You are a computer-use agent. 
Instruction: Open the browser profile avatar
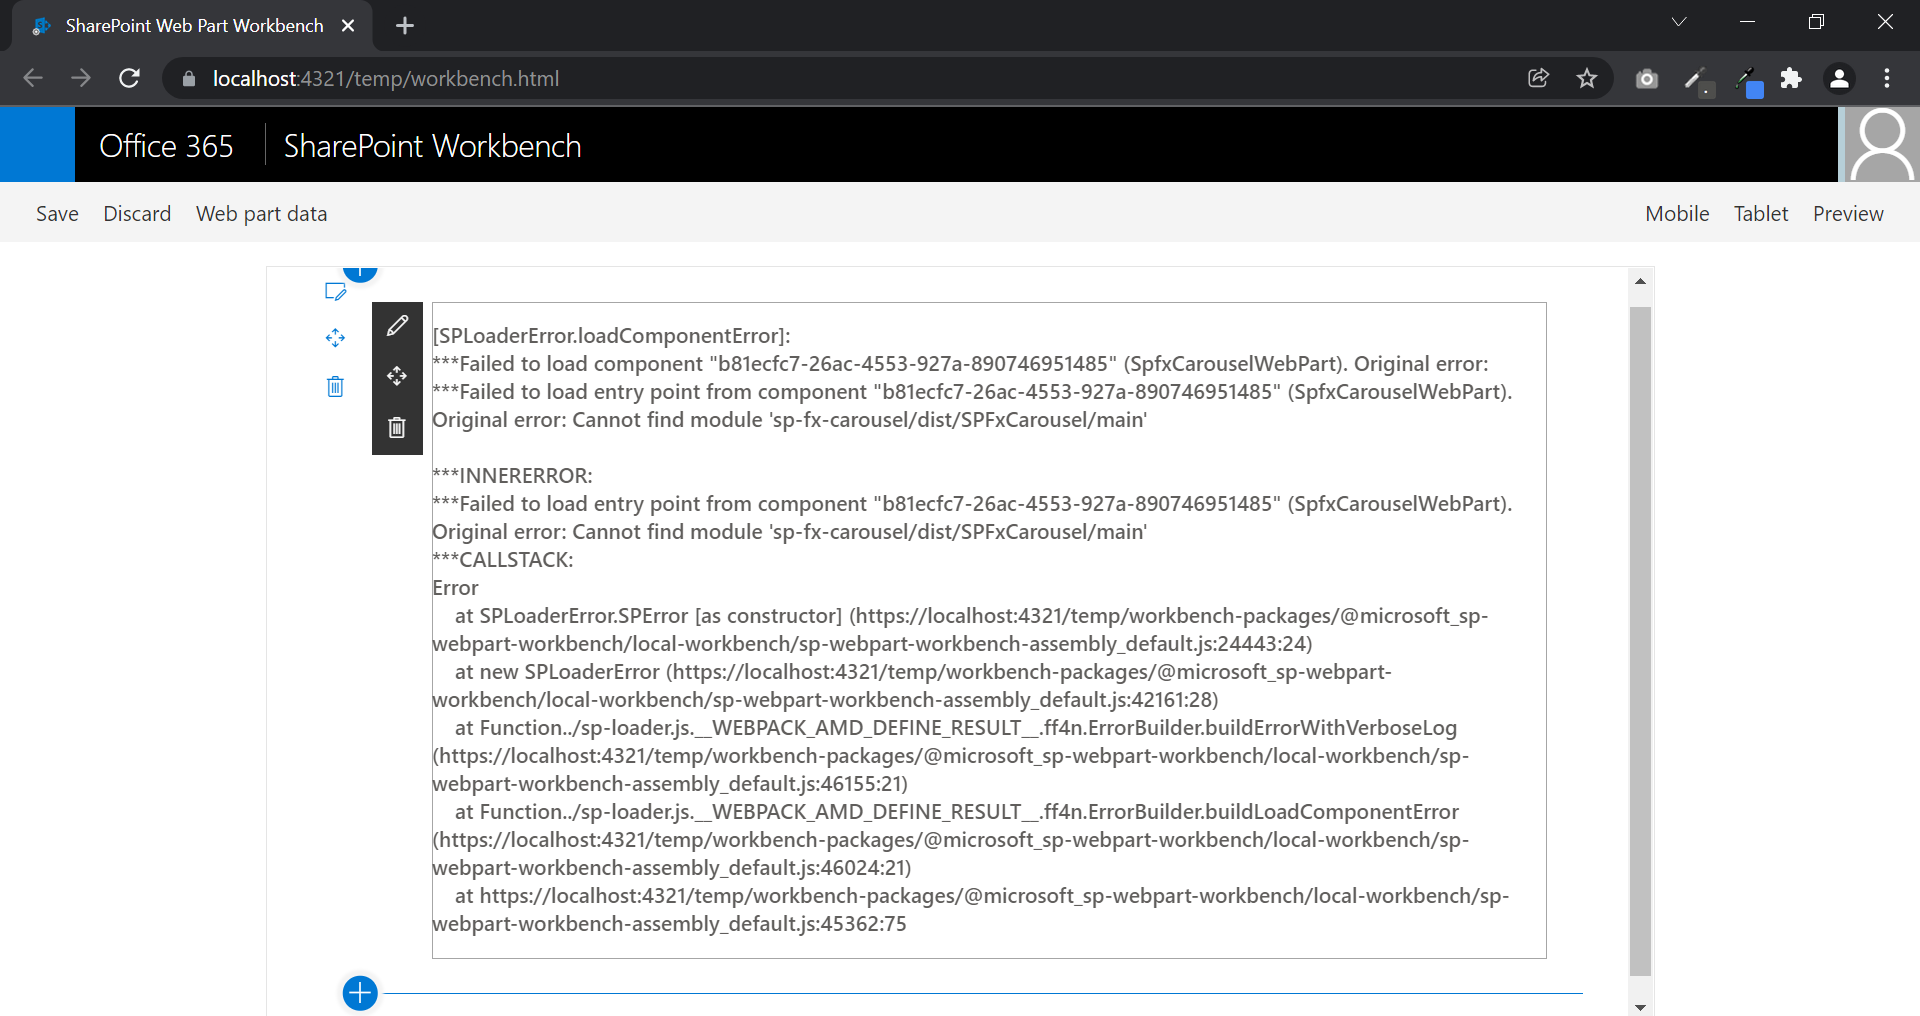tap(1840, 78)
